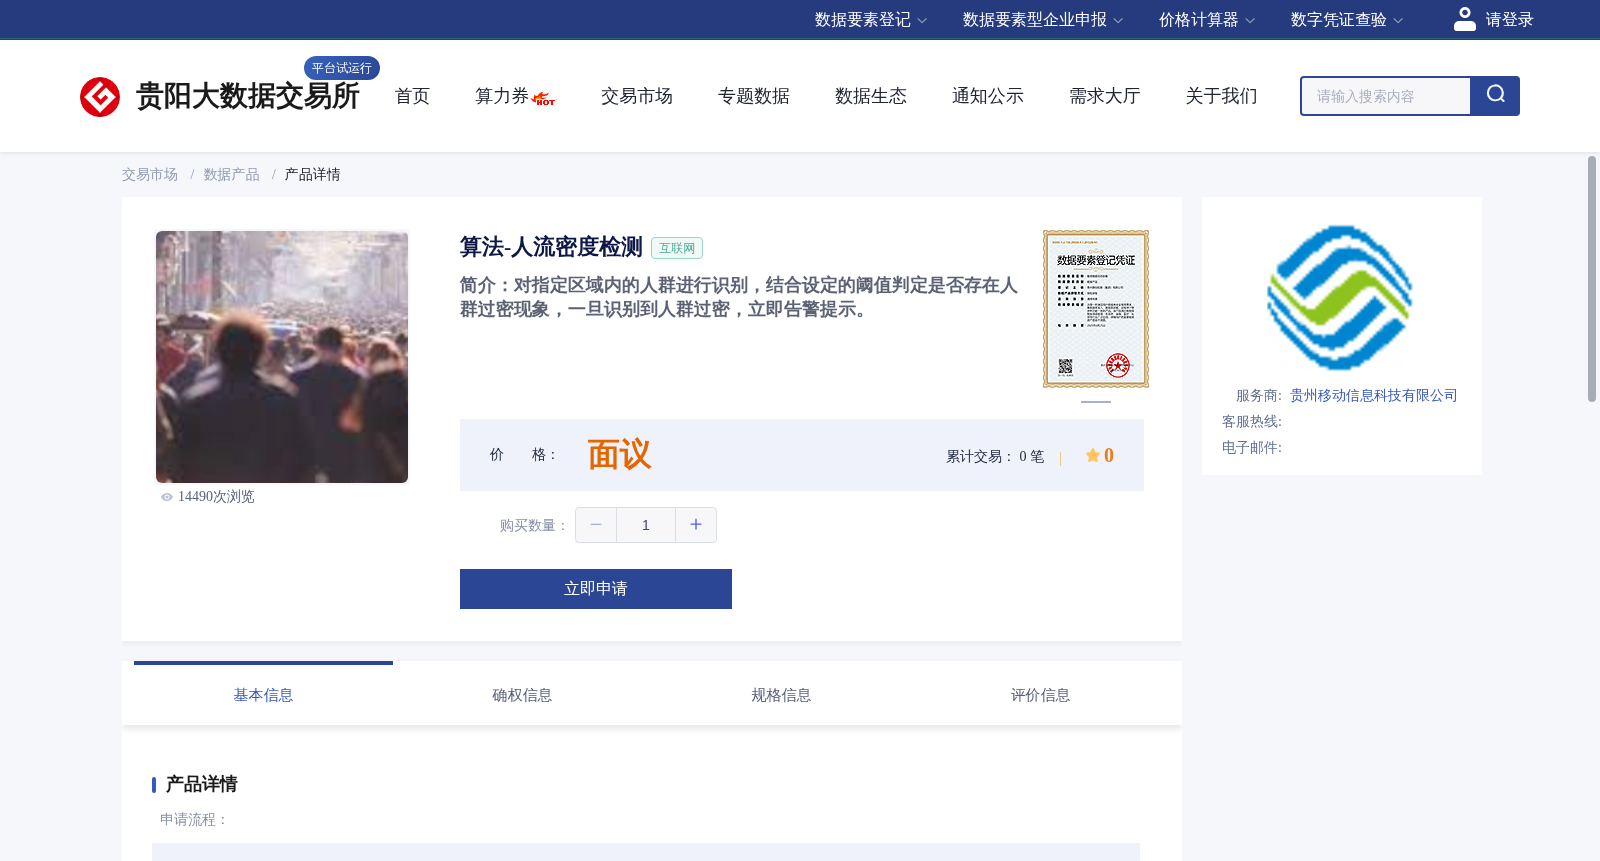The height and width of the screenshot is (861, 1600).
Task: Open 交易市场 in navigation
Action: (x=637, y=96)
